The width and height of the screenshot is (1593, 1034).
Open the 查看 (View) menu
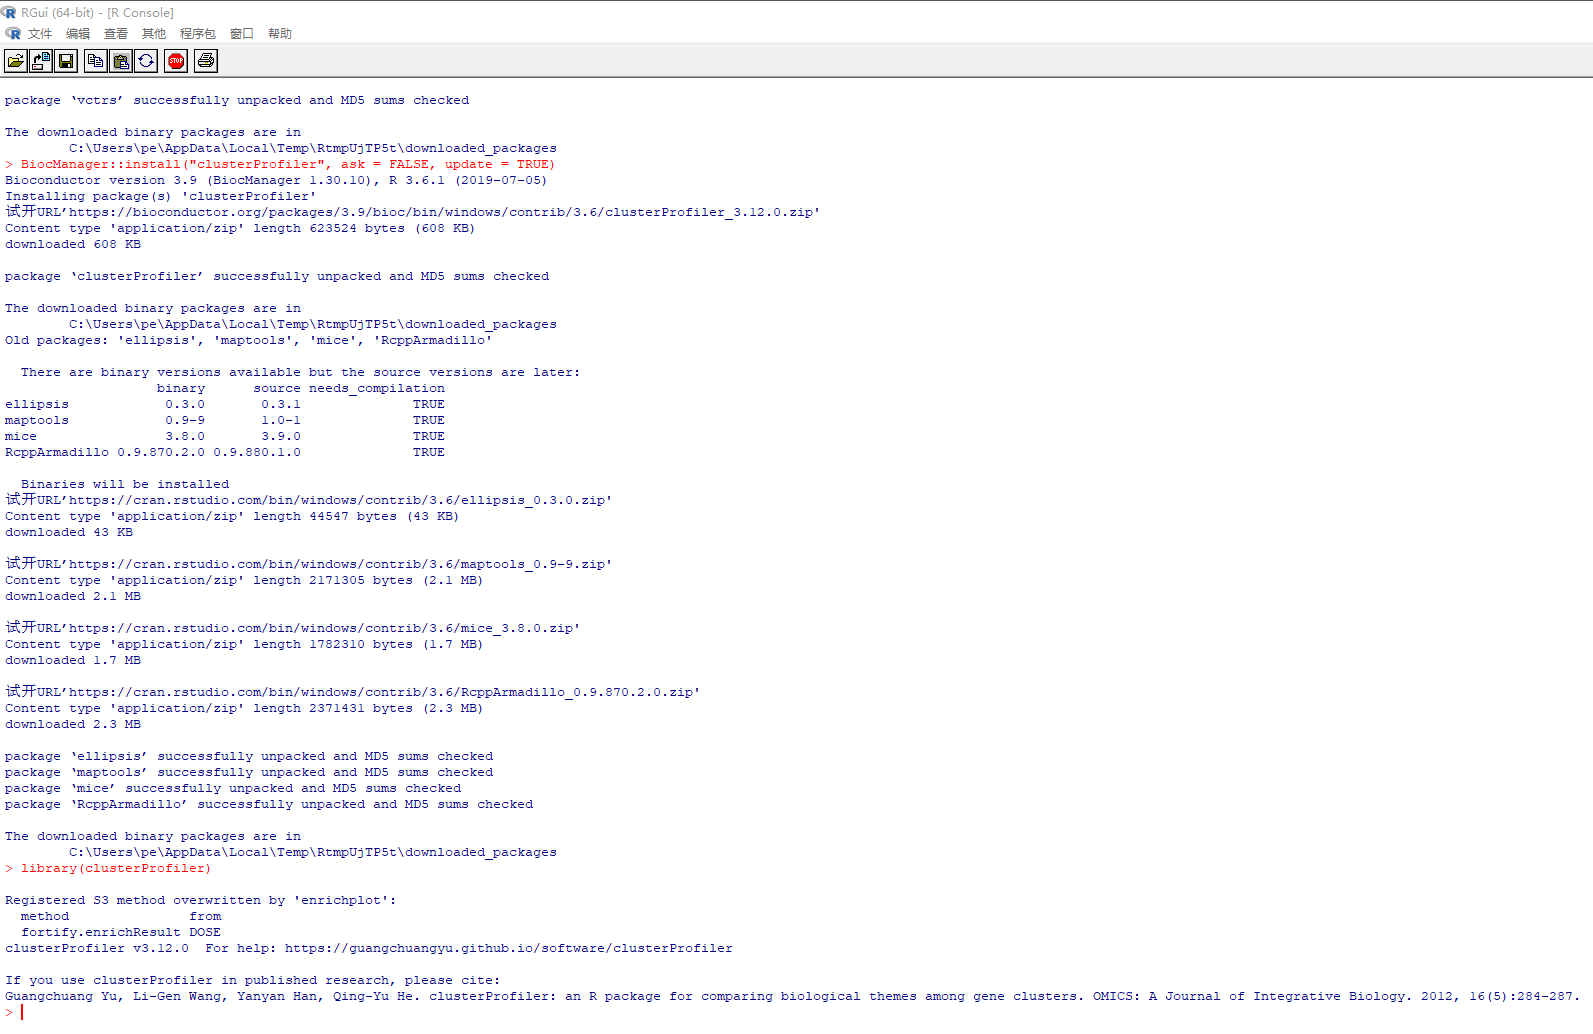click(116, 34)
